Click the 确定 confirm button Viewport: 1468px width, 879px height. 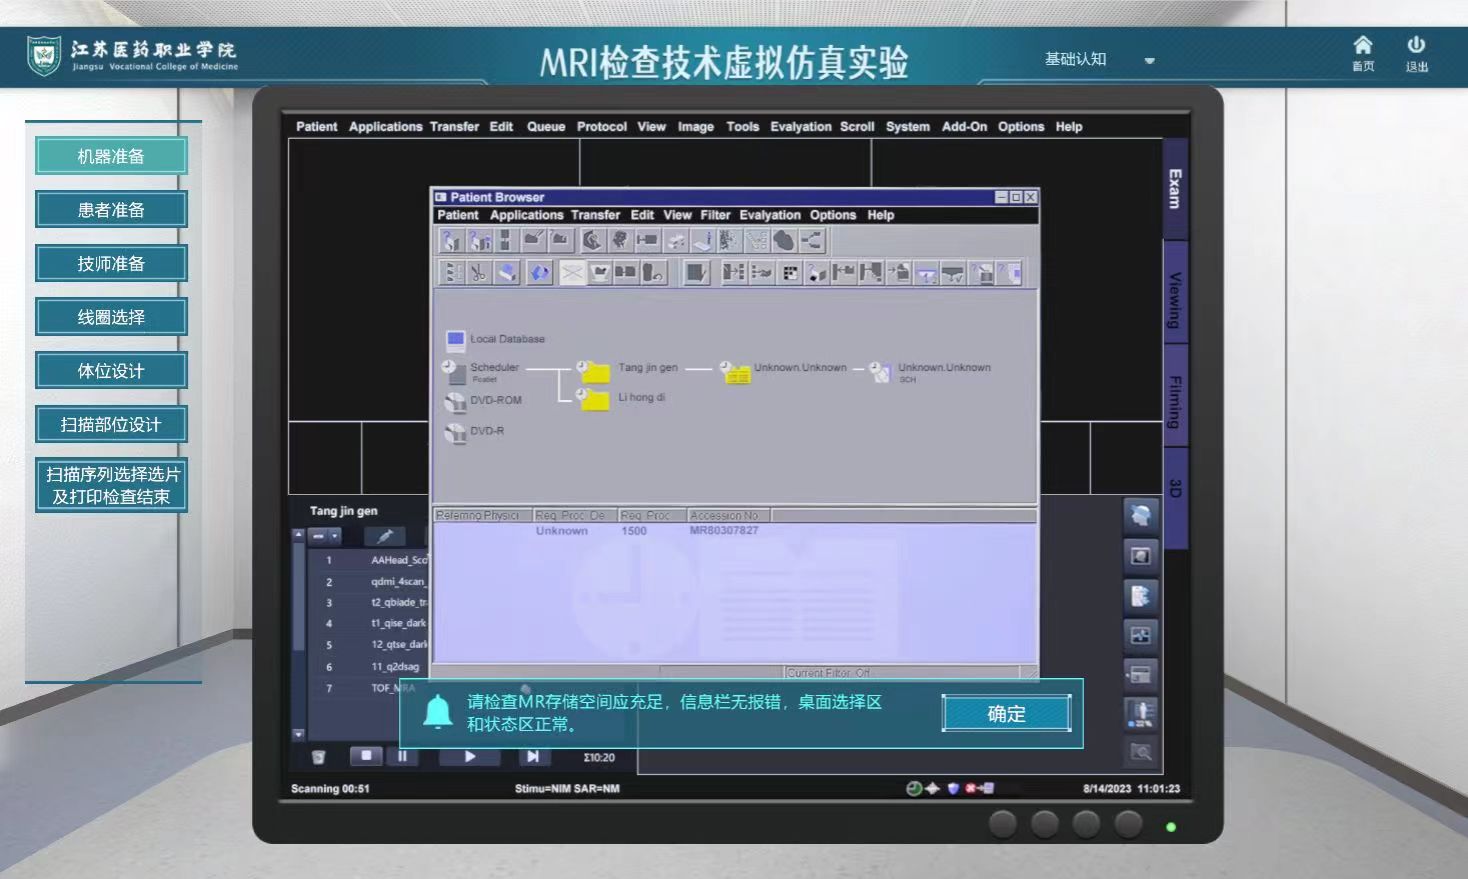1006,713
